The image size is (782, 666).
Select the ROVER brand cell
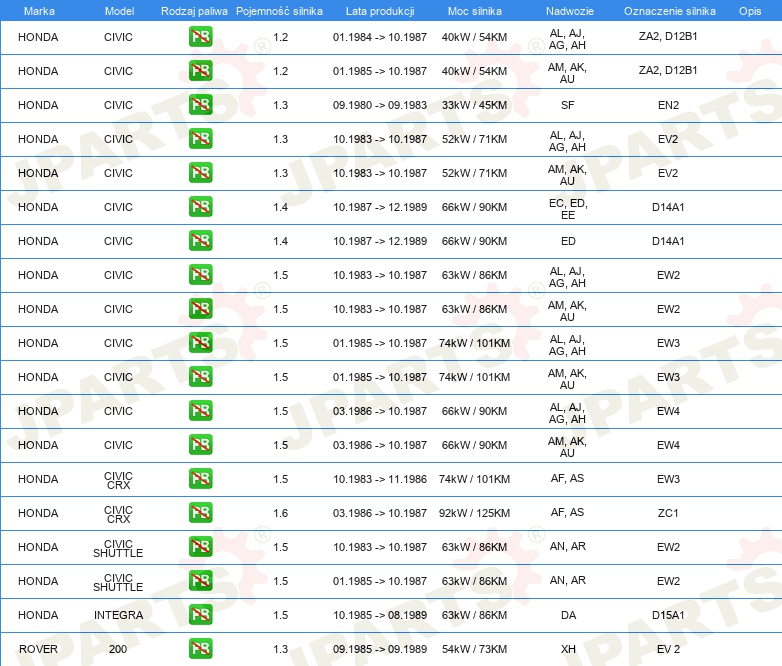tap(38, 649)
